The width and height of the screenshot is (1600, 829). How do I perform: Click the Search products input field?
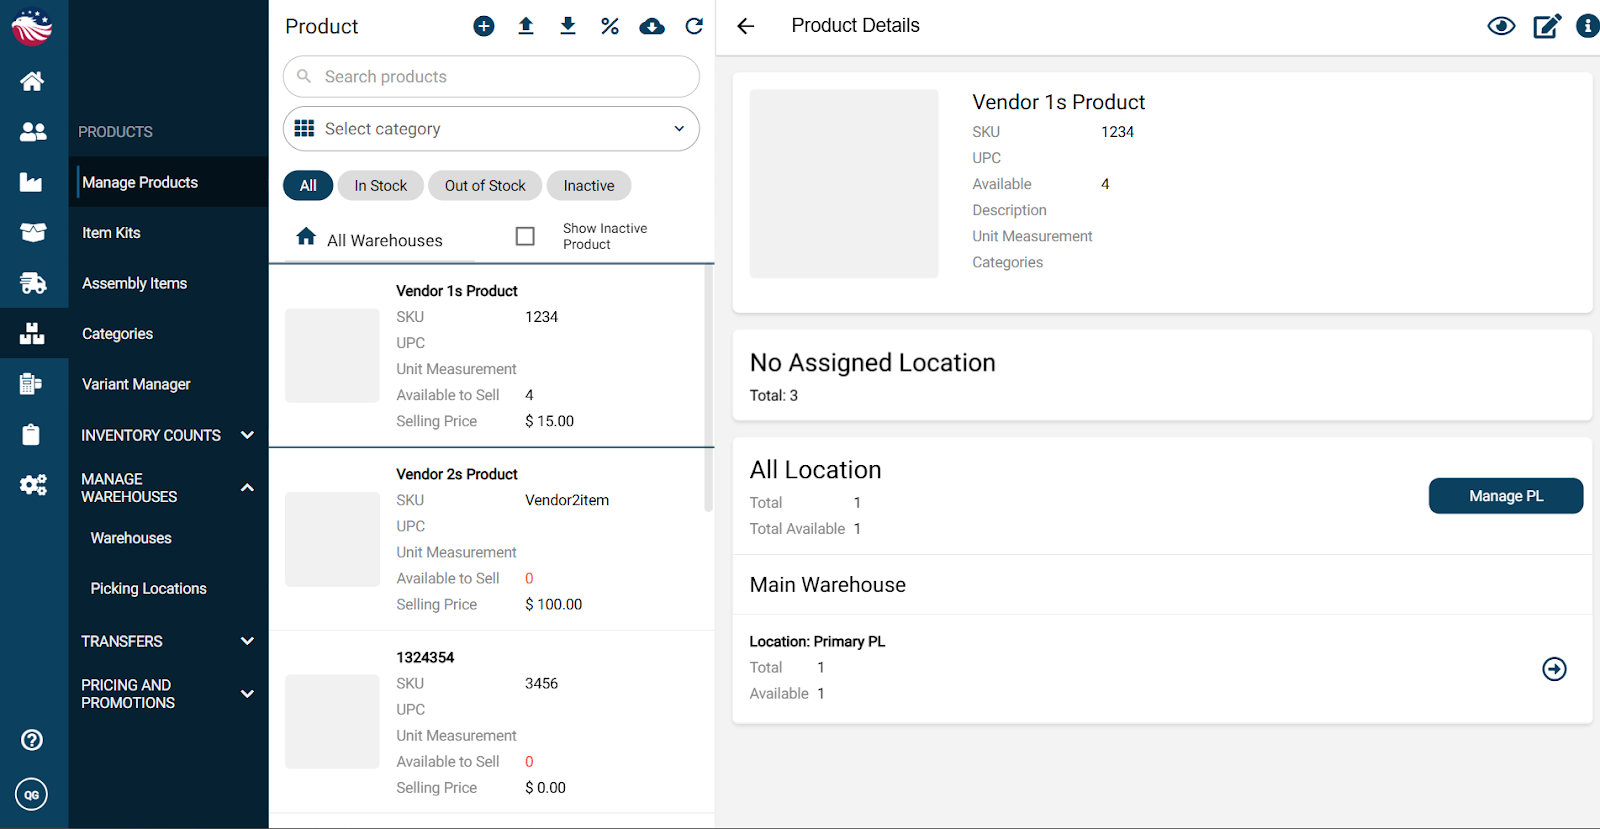coord(491,77)
